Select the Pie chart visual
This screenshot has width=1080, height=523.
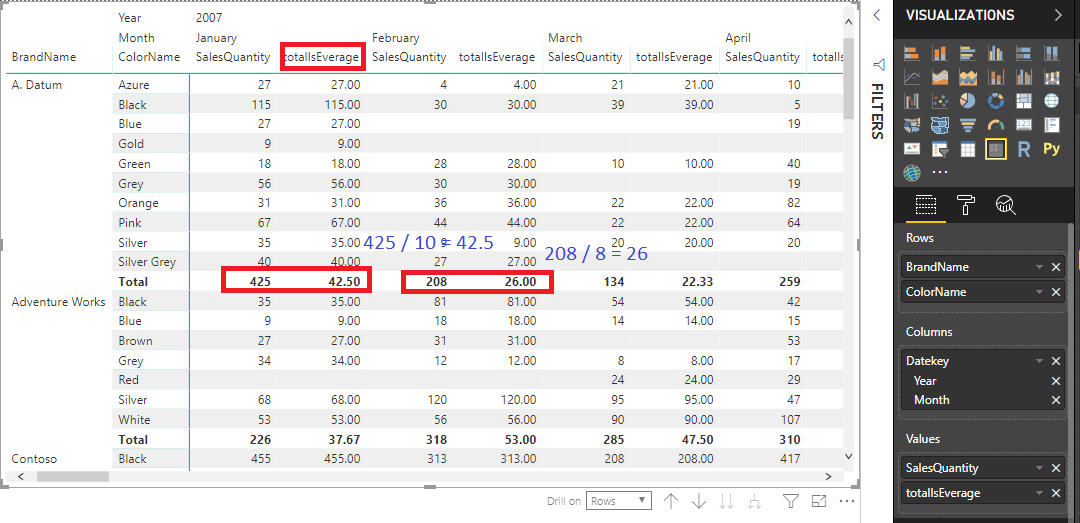[x=968, y=101]
